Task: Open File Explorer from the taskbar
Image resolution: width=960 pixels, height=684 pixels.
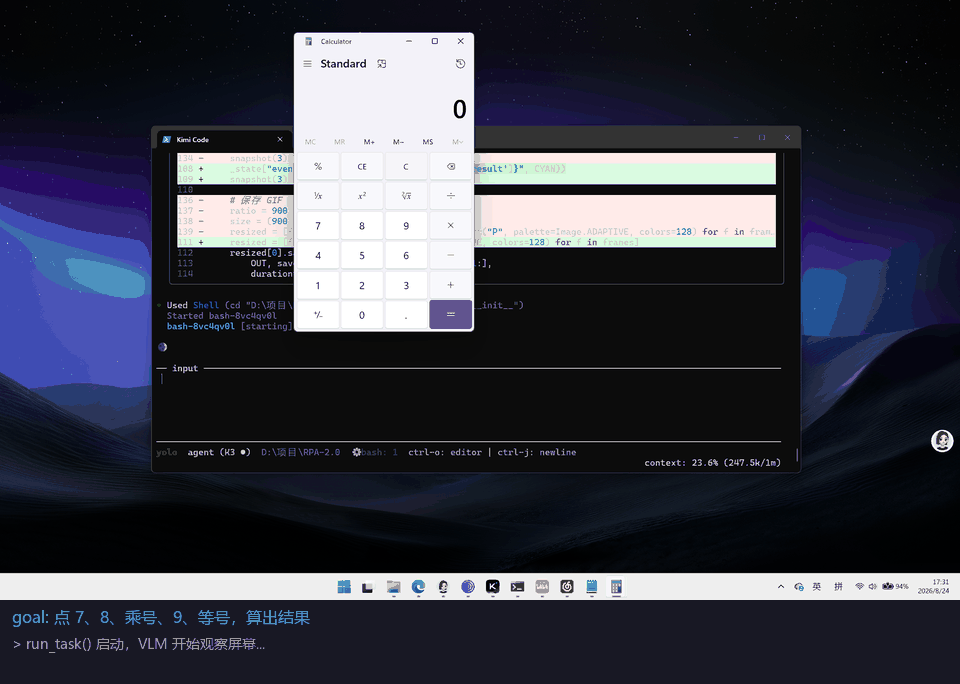Action: coord(394,587)
